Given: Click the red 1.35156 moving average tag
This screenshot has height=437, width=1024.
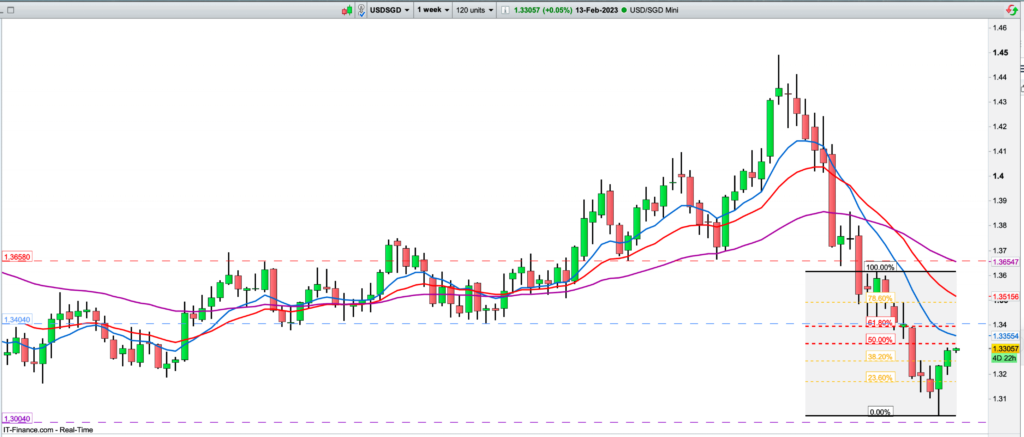Looking at the screenshot, I should pos(982,297).
